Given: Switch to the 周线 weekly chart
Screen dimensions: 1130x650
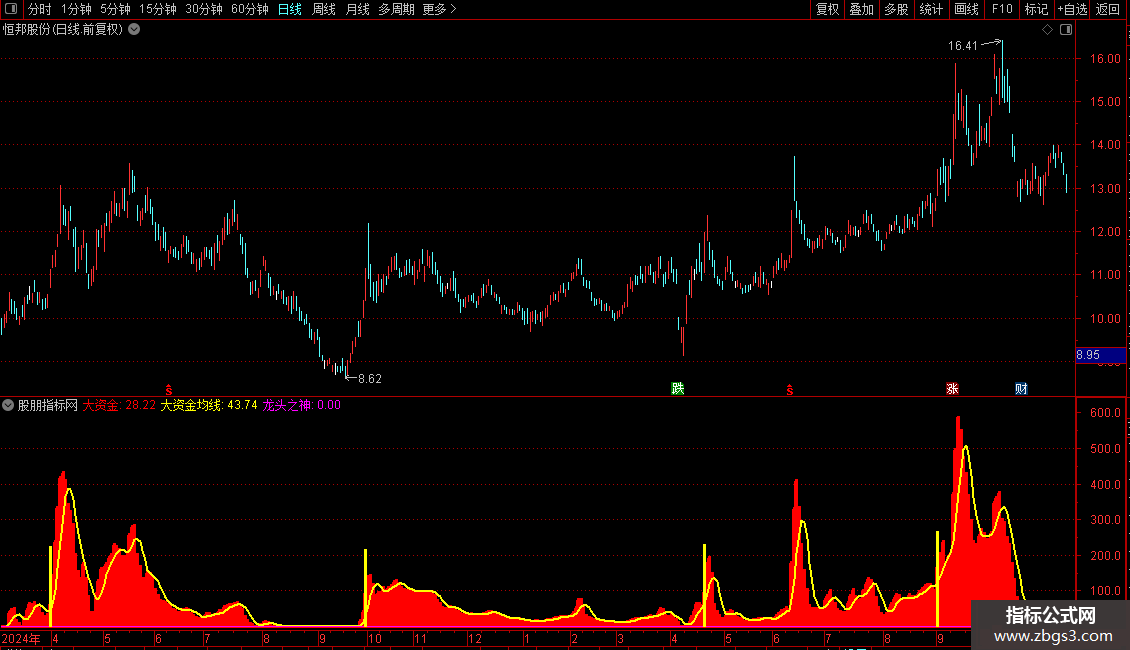Looking at the screenshot, I should click(324, 9).
